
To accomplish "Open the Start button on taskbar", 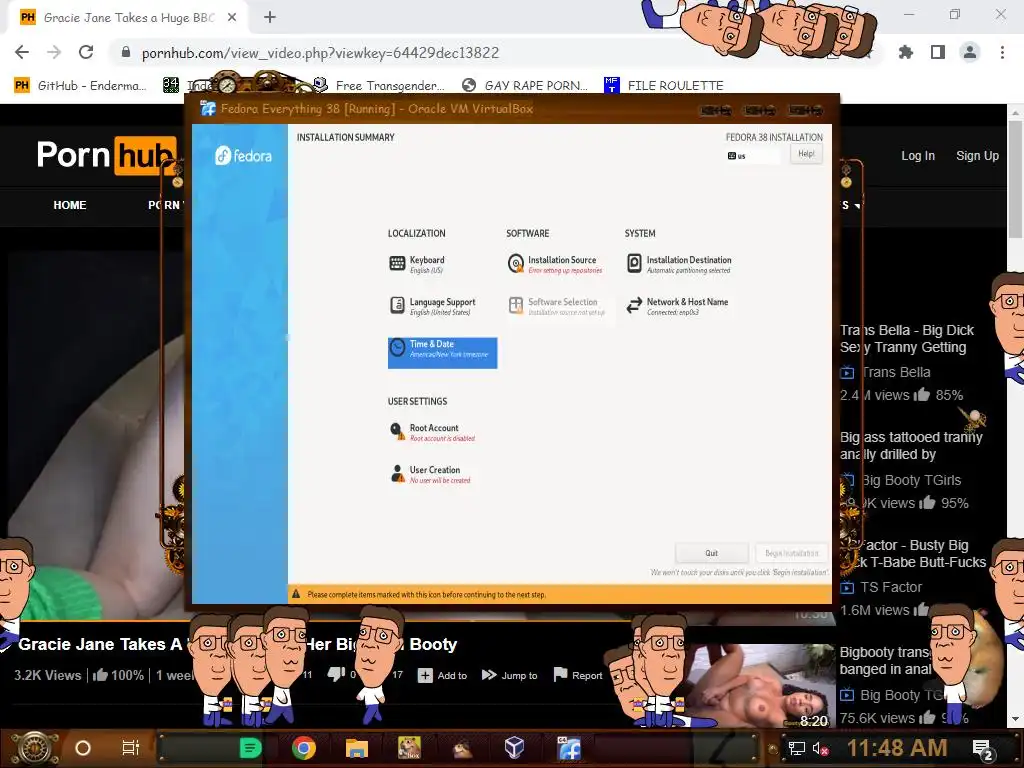I will tap(35, 748).
